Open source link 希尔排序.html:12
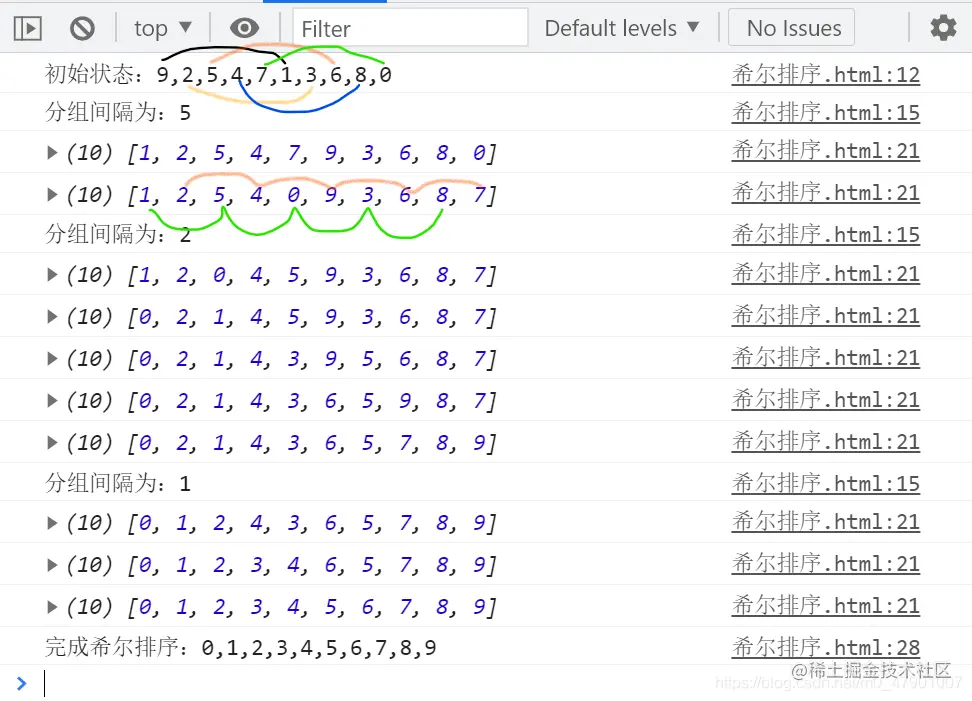972x701 pixels. pos(826,74)
